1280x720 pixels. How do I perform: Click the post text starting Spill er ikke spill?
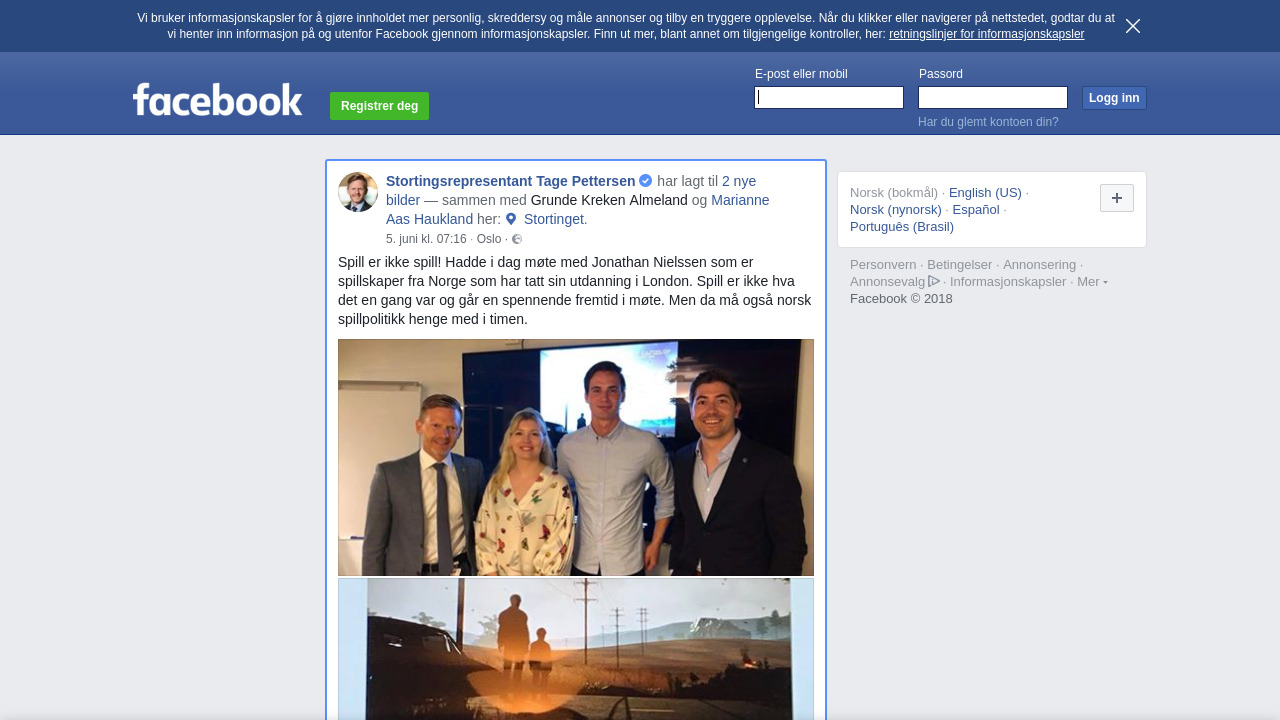pyautogui.click(x=575, y=290)
